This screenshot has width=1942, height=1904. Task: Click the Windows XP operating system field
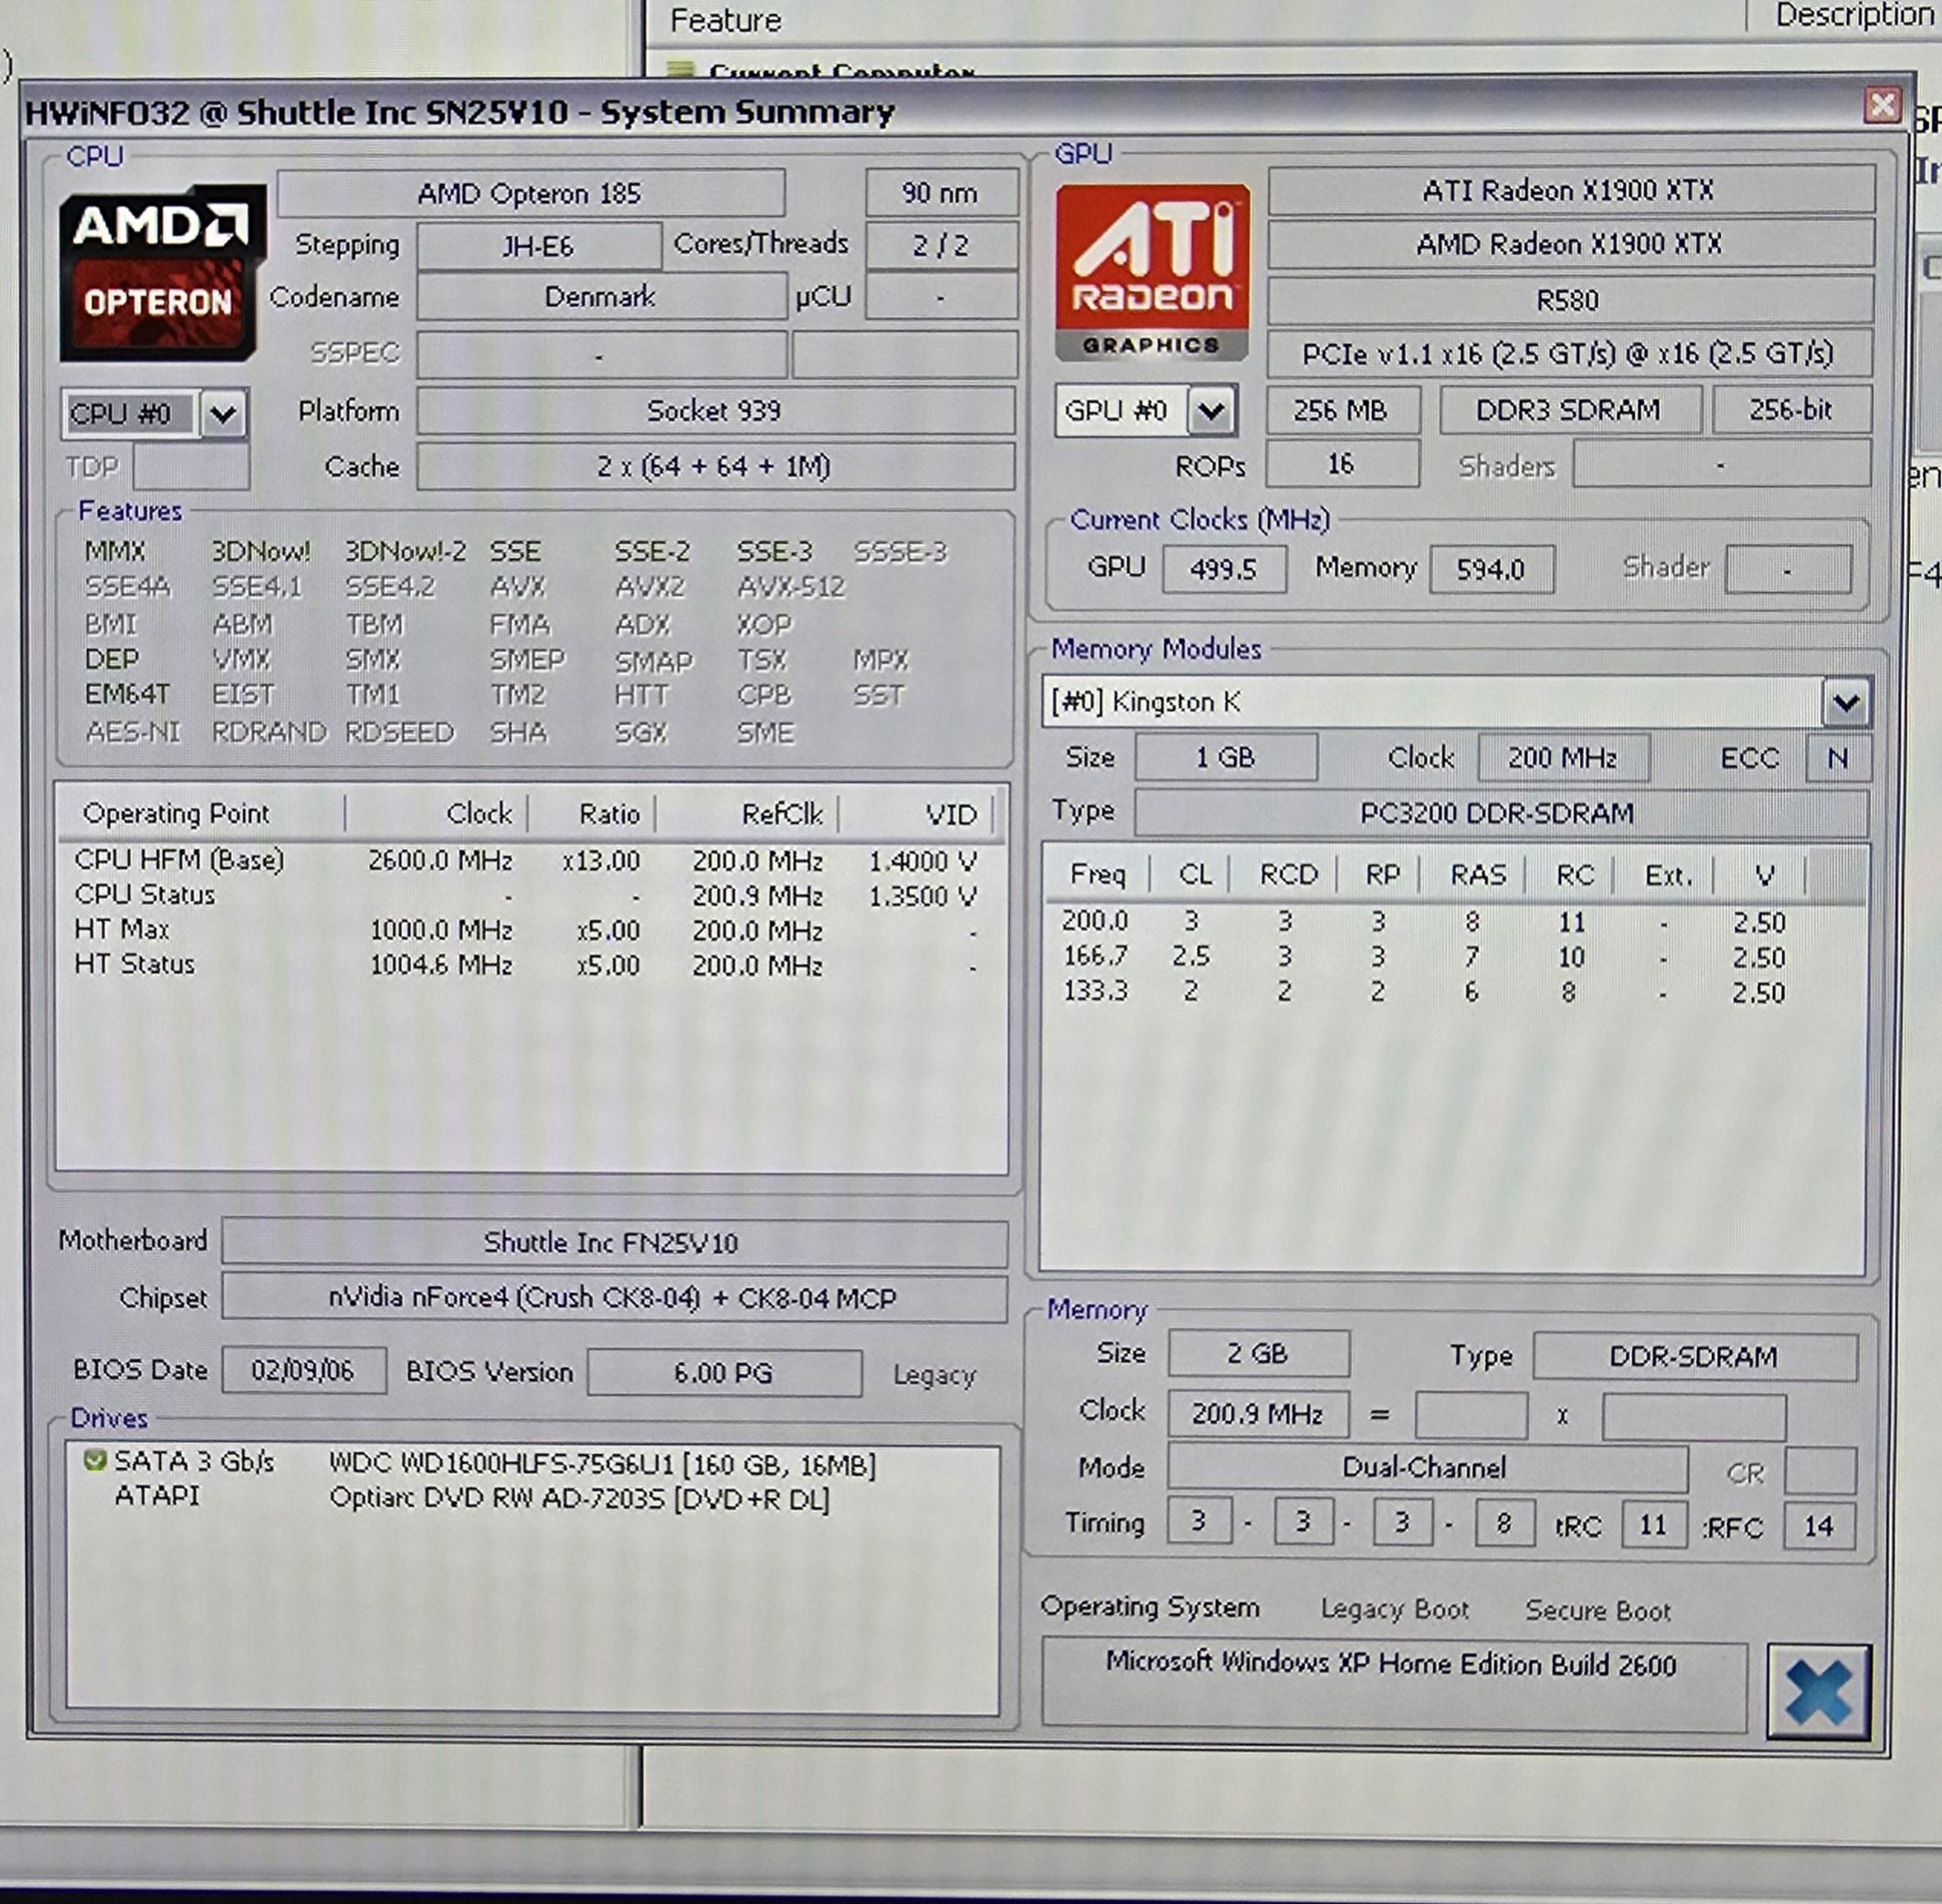click(1391, 1663)
